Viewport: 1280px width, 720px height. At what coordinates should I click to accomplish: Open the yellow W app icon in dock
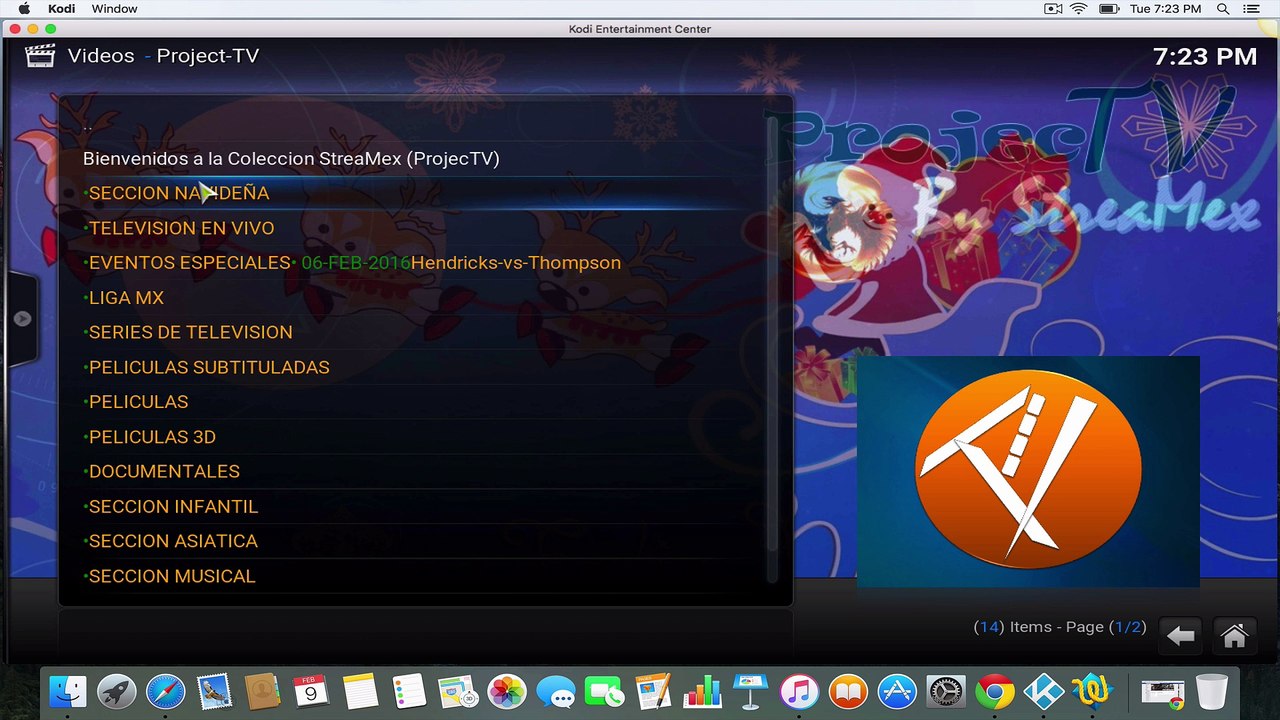click(1092, 691)
